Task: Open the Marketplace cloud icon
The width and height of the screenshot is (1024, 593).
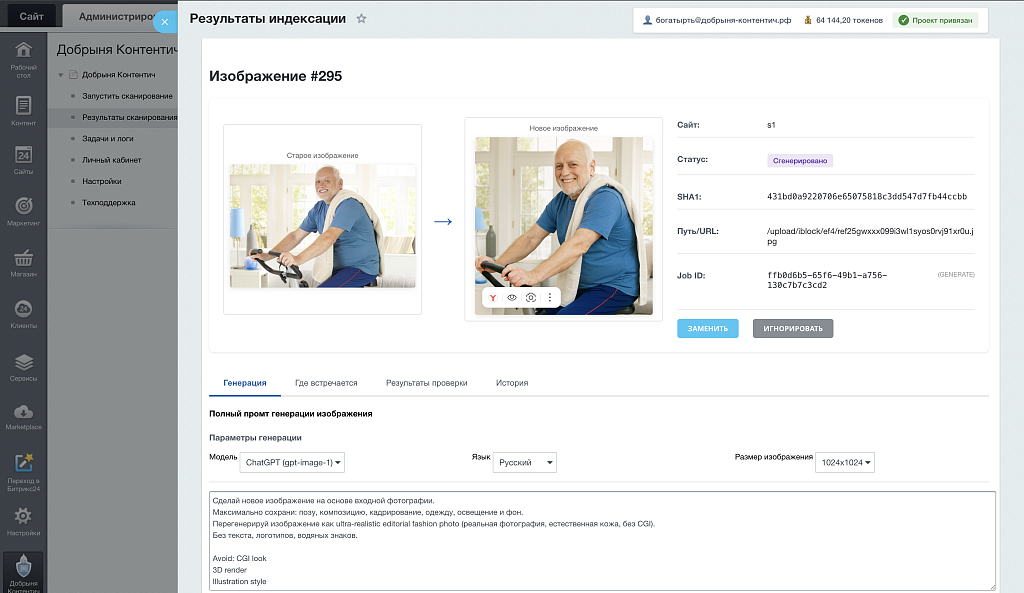Action: coord(24,416)
